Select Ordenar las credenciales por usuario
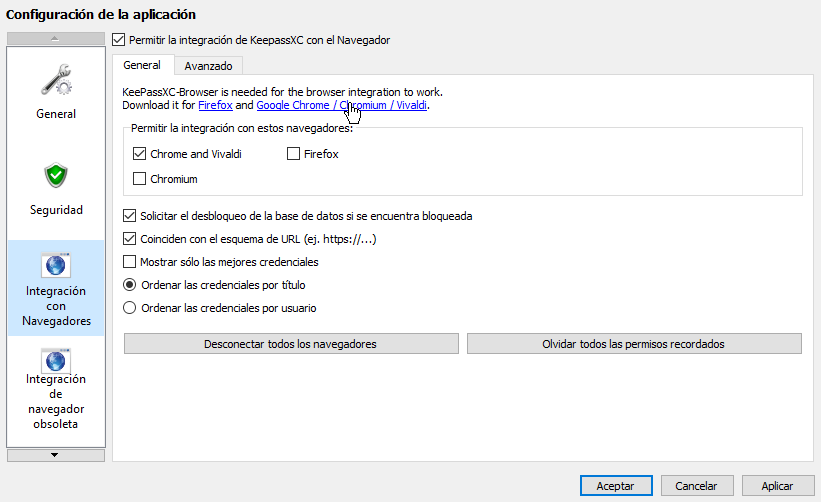 (129, 308)
